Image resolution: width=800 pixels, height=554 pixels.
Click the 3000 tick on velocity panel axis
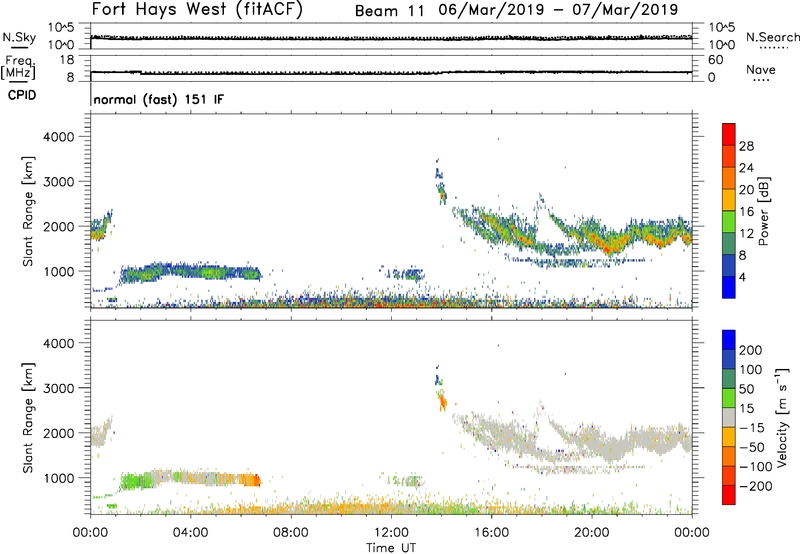pos(59,388)
